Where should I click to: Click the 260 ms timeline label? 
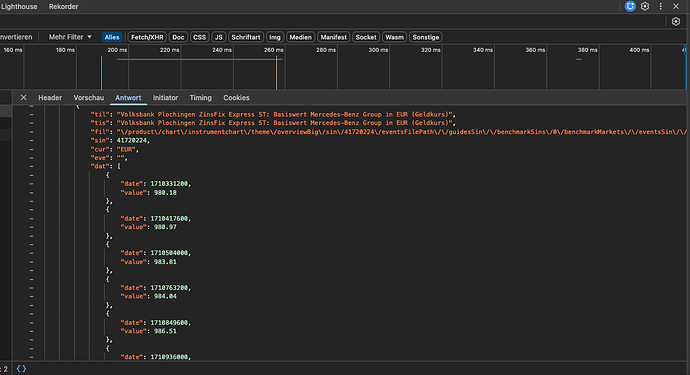[x=274, y=50]
